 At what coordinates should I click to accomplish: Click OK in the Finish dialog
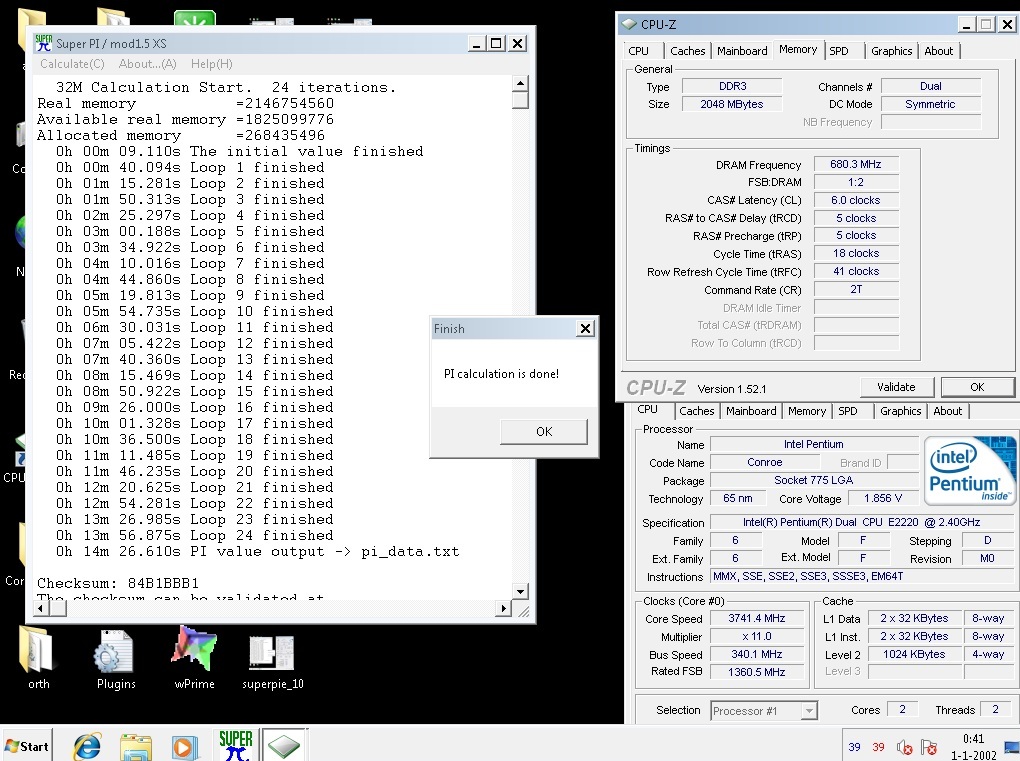(x=544, y=431)
